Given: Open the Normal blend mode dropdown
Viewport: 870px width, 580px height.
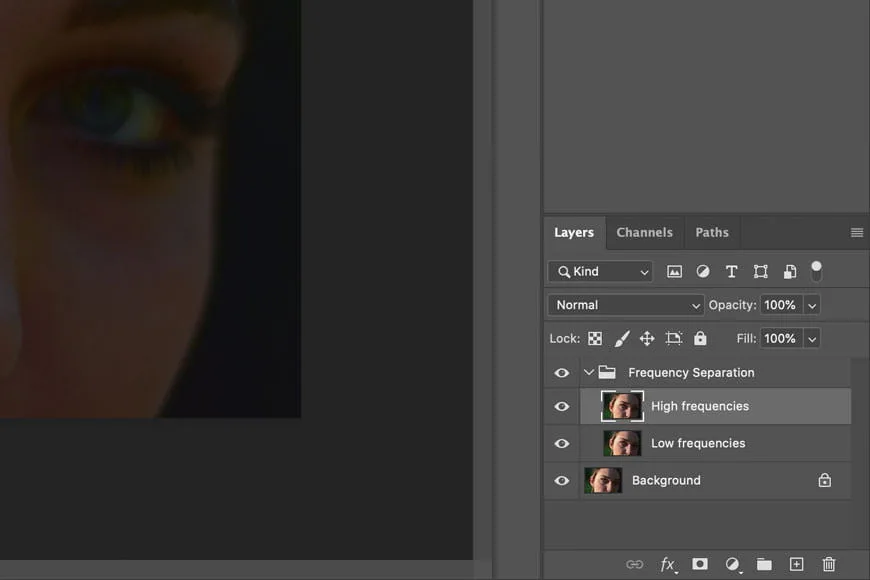Looking at the screenshot, I should pos(626,305).
